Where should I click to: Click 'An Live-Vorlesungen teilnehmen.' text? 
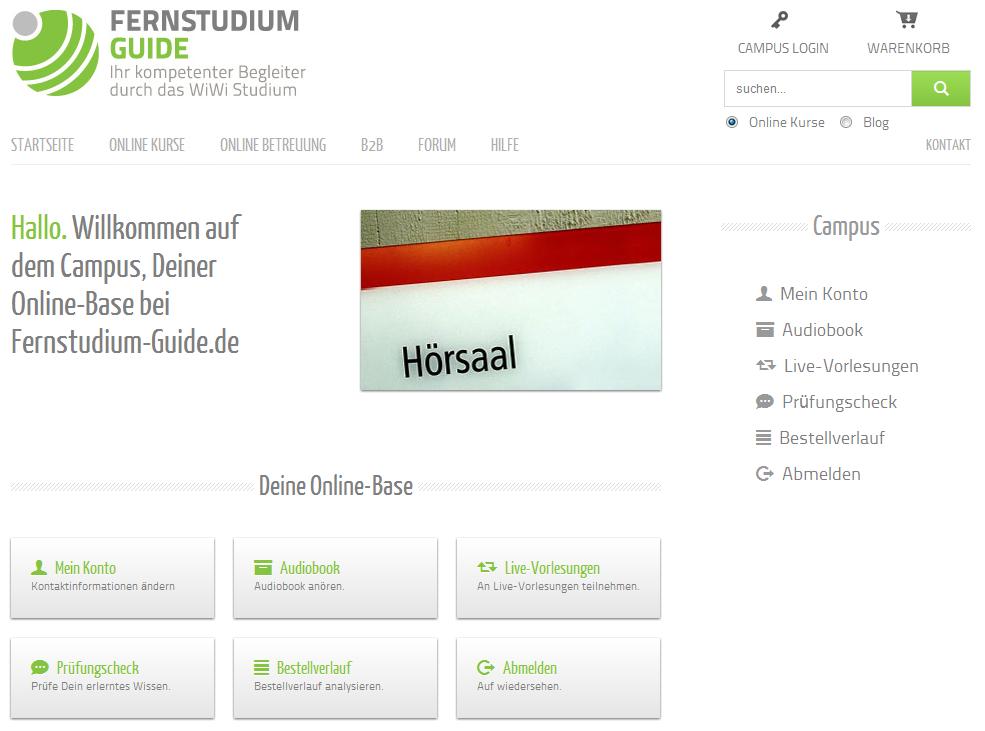558,587
